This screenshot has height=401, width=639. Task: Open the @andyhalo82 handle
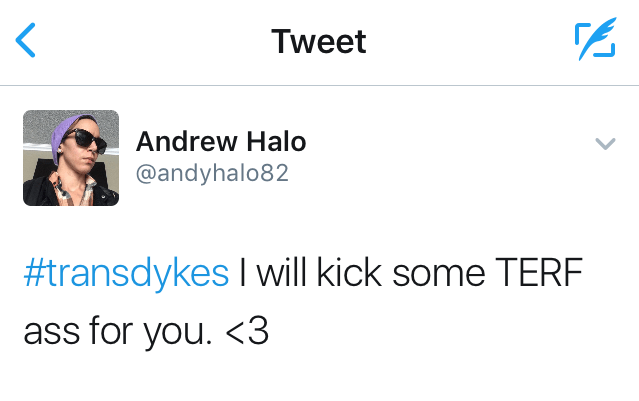coord(211,173)
